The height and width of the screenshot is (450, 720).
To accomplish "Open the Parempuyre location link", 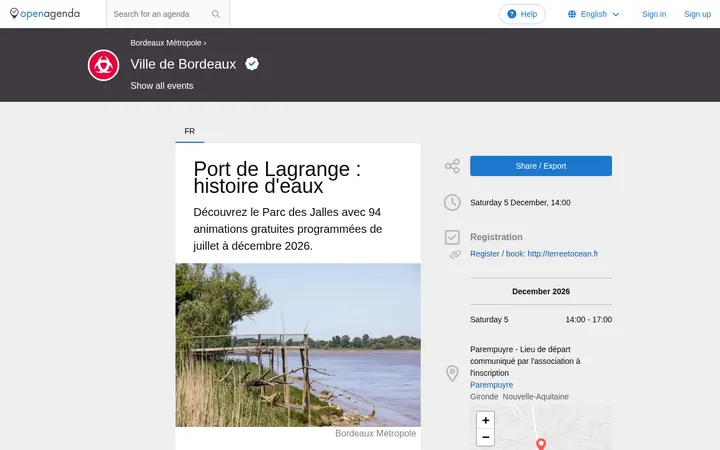I will (491, 385).
